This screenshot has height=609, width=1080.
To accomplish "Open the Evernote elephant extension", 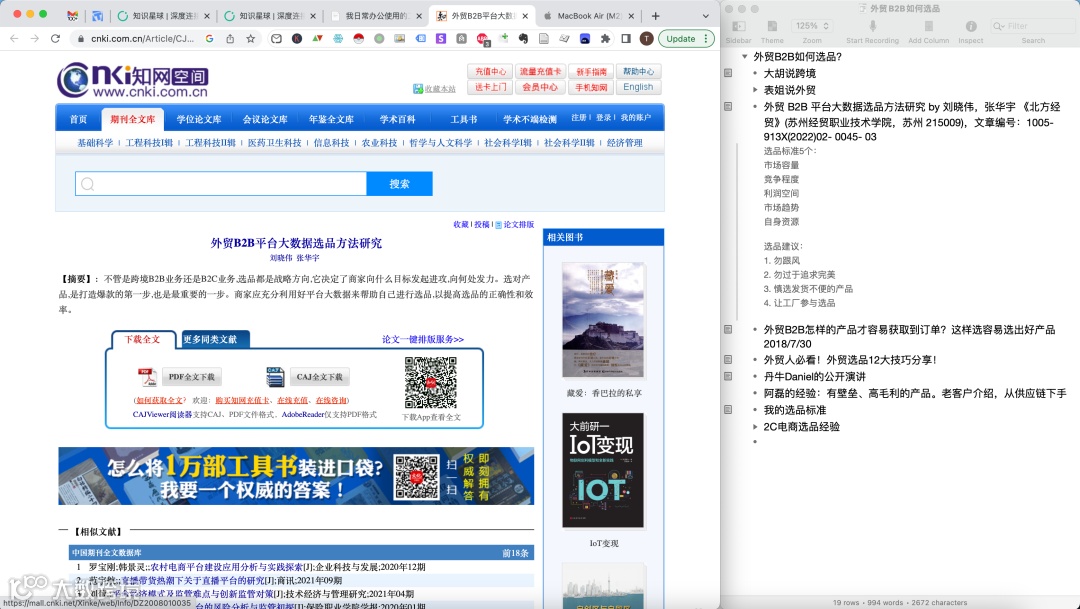I will tap(523, 39).
